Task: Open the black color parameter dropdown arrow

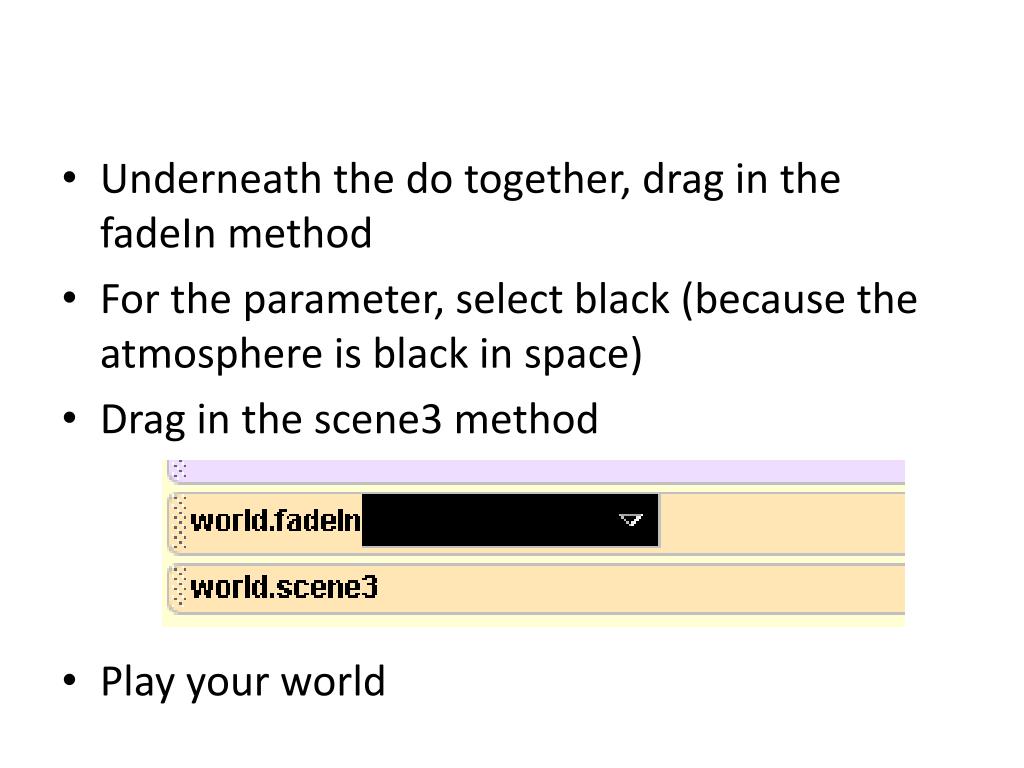Action: tap(630, 520)
